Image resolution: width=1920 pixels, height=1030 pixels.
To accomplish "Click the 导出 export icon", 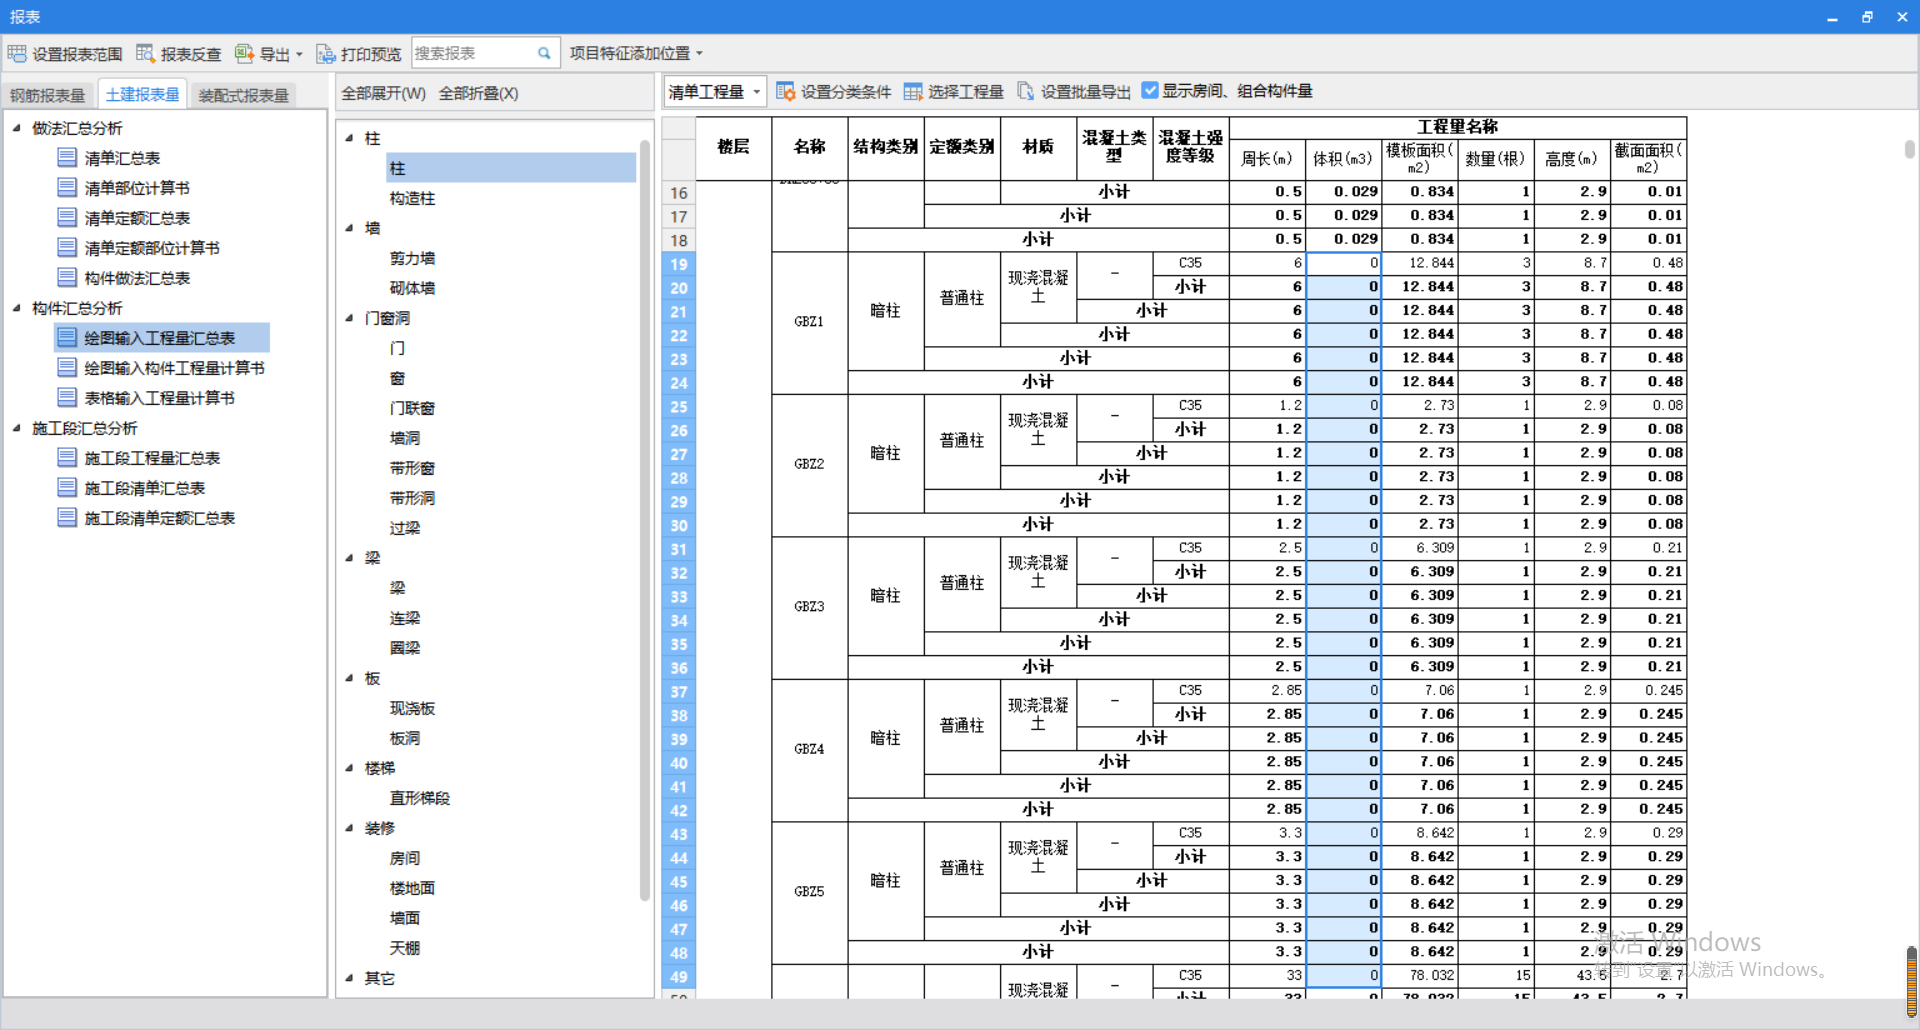I will point(244,54).
